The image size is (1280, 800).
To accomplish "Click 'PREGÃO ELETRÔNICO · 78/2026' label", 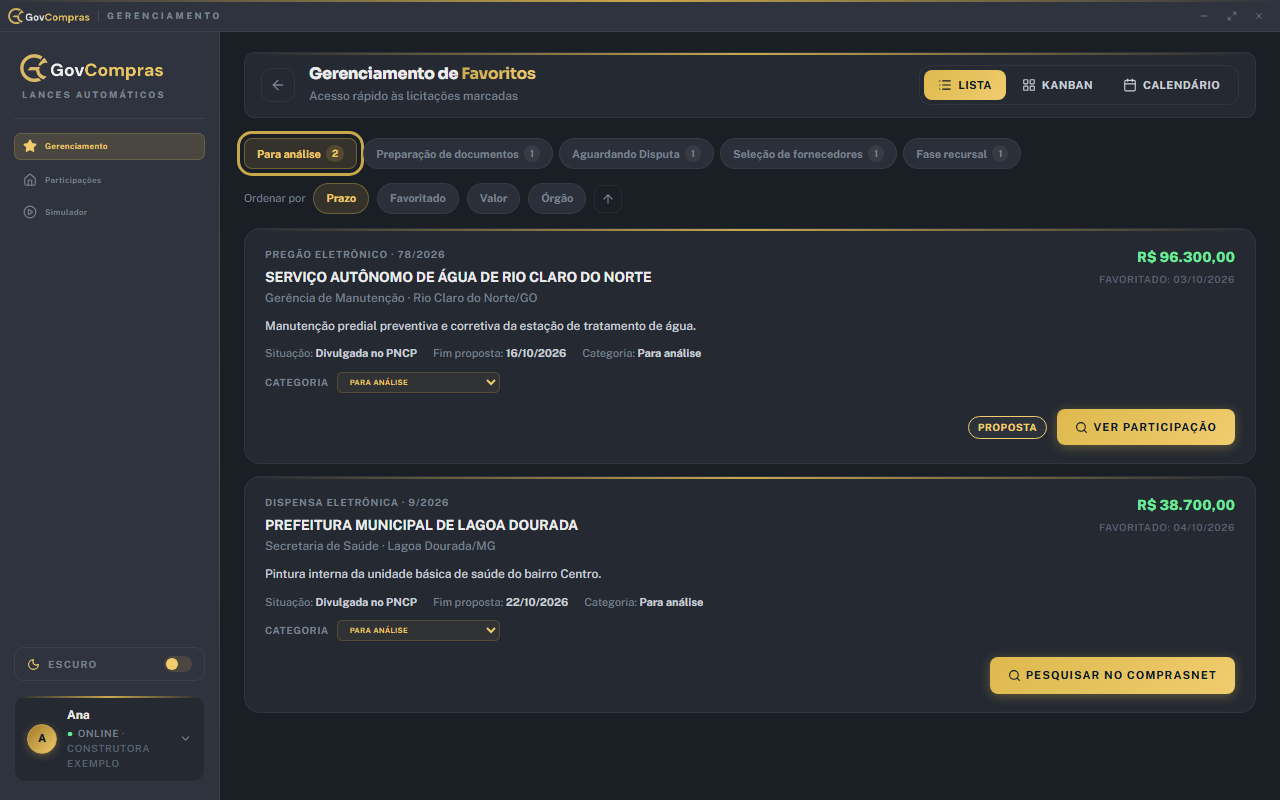I will tap(355, 254).
